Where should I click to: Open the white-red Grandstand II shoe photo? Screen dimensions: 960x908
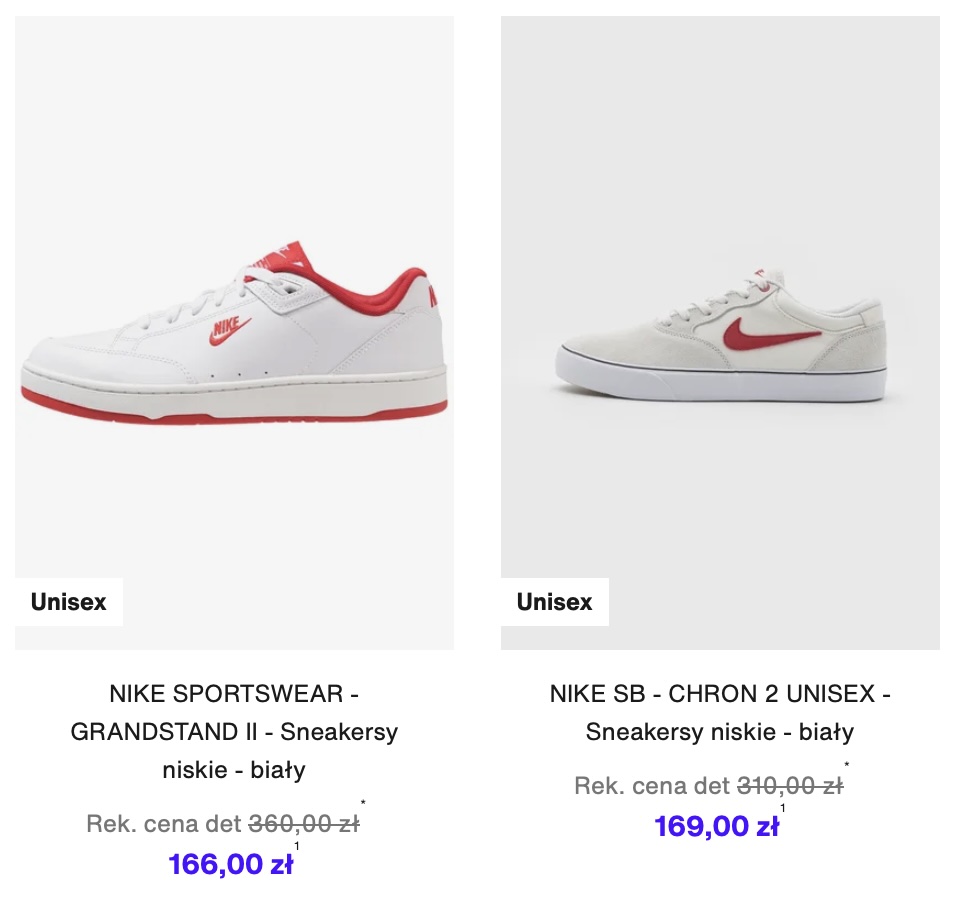234,332
